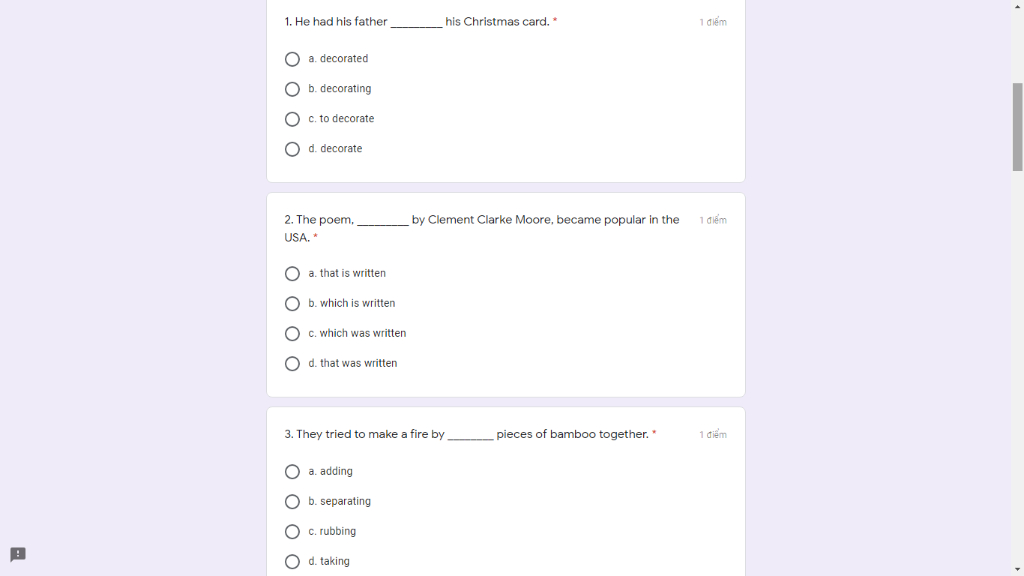
Task: Select 'b. which is written' option
Action: (x=292, y=304)
